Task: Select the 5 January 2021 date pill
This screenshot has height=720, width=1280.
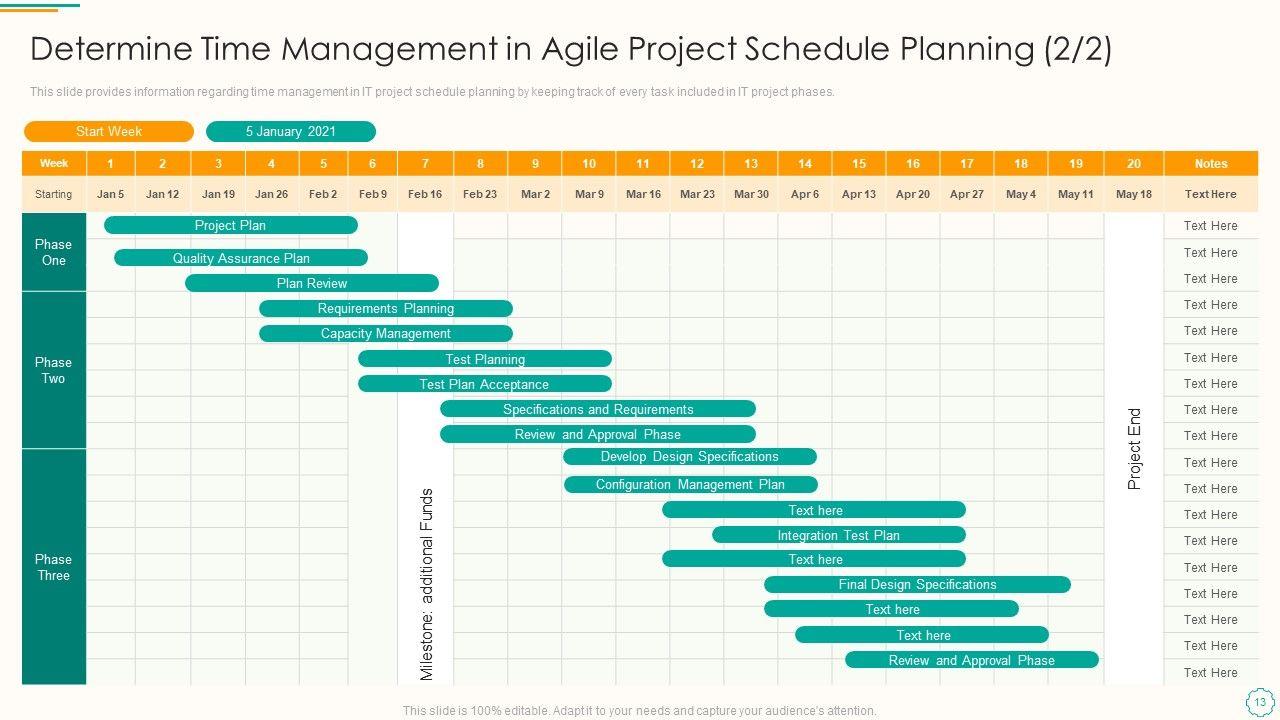Action: [290, 131]
